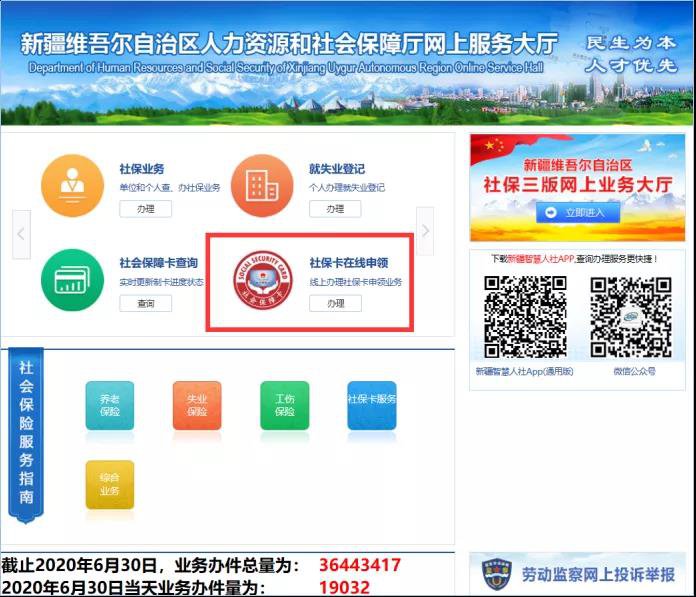Click the 新疆智慧人社App QR code
This screenshot has height=597, width=696.
526,317
